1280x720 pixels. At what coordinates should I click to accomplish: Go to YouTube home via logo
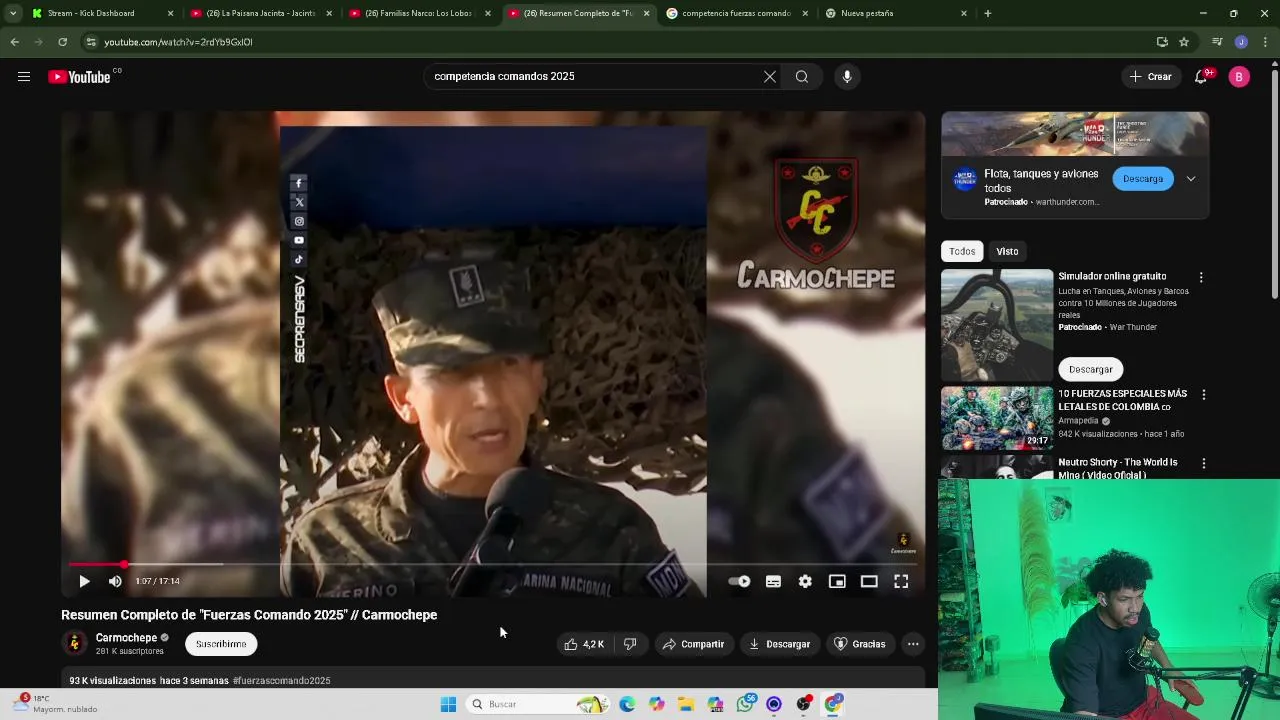(80, 77)
